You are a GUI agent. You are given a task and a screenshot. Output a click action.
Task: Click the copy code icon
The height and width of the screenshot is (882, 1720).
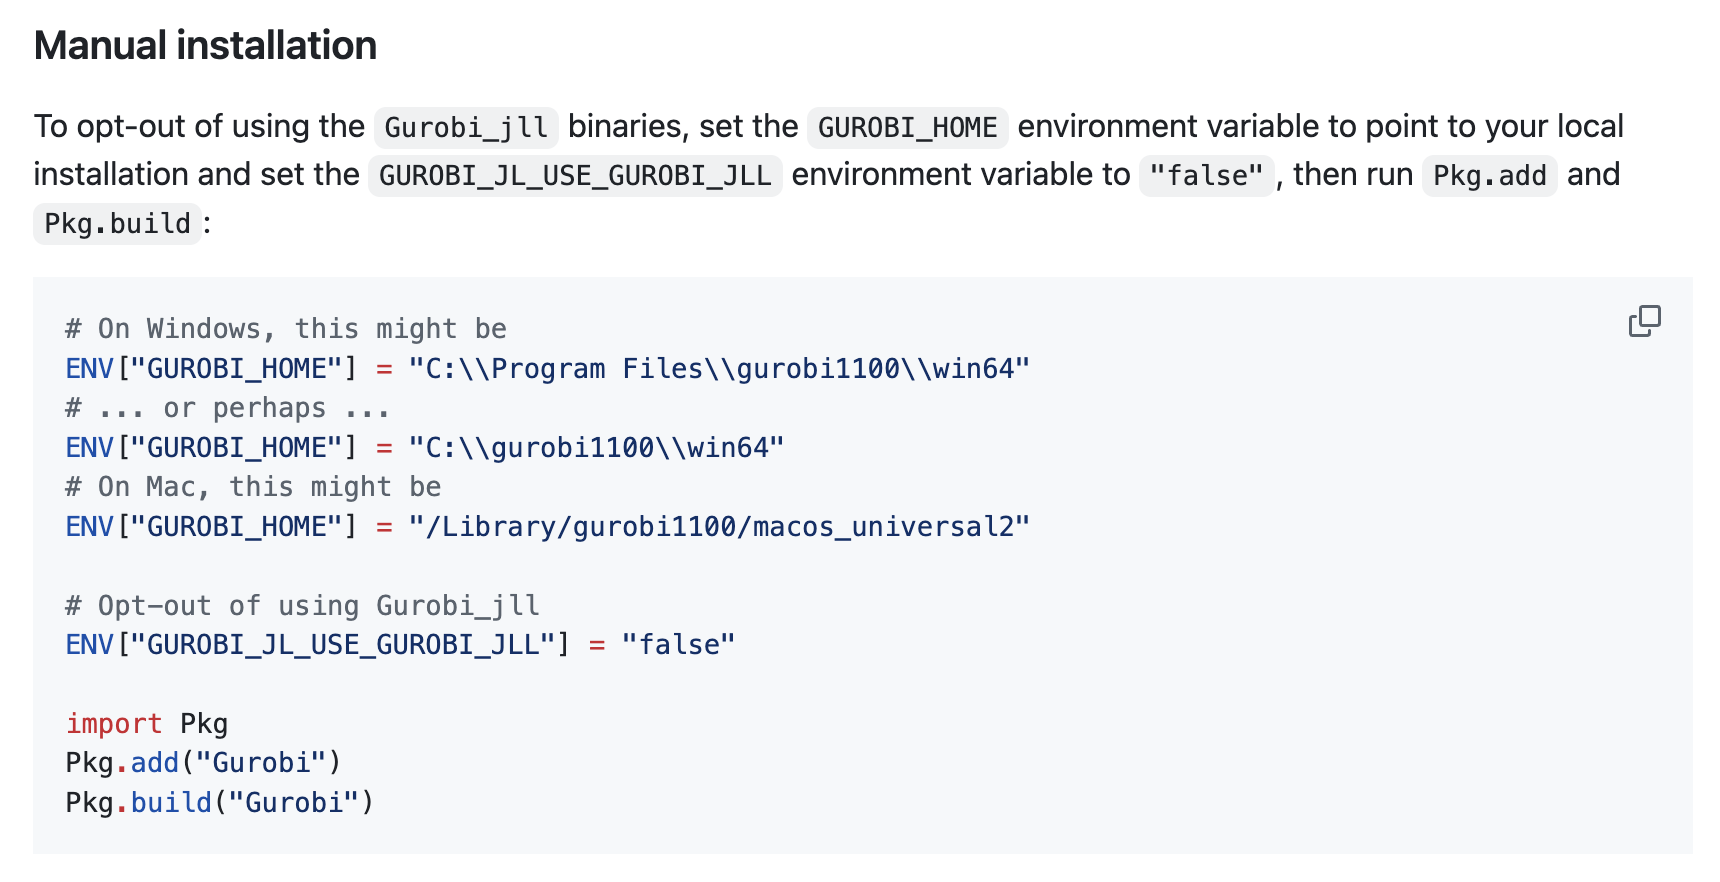point(1644,321)
